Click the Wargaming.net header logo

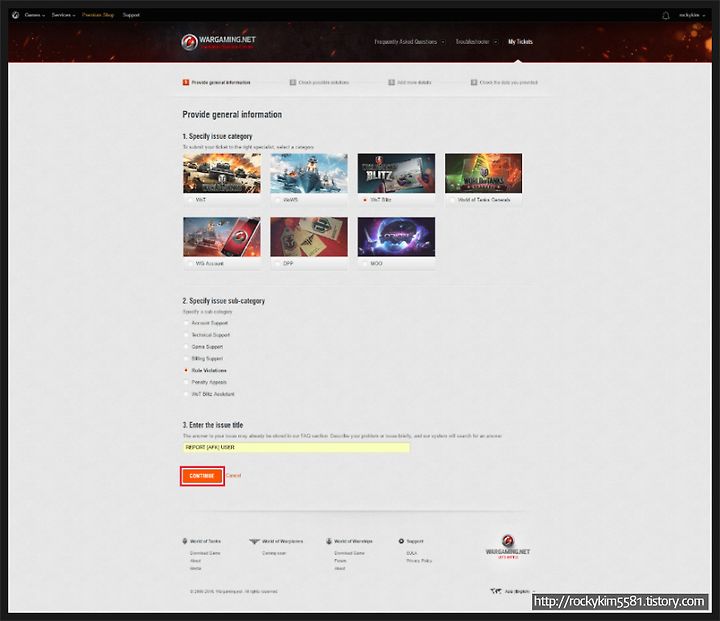click(x=219, y=42)
